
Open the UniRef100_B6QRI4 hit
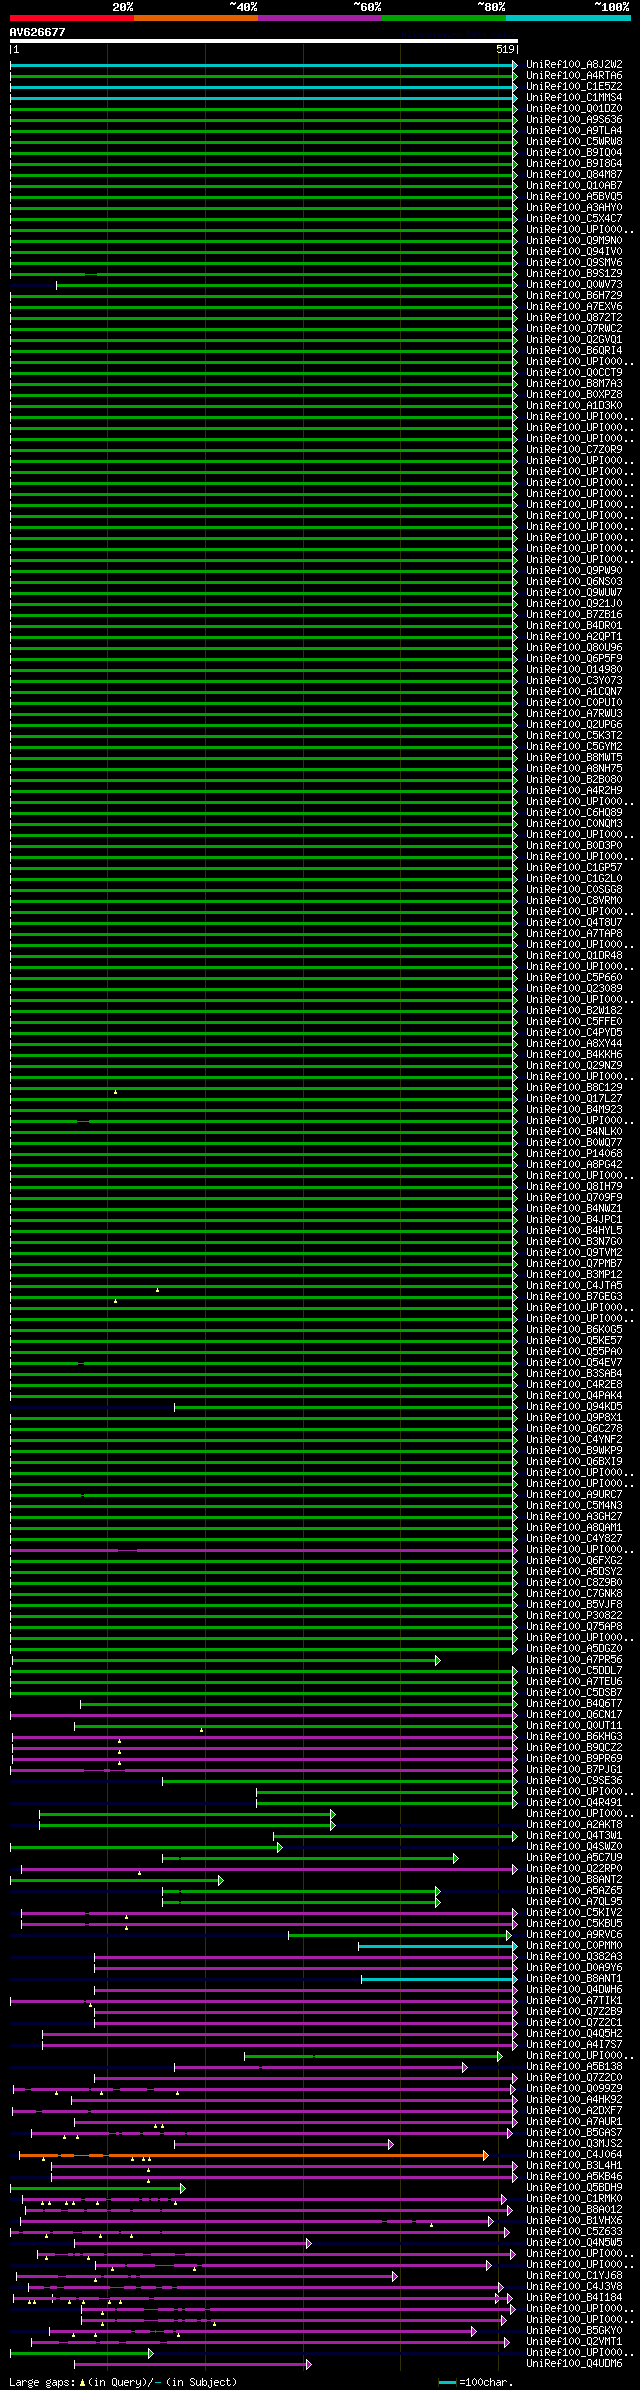point(574,351)
